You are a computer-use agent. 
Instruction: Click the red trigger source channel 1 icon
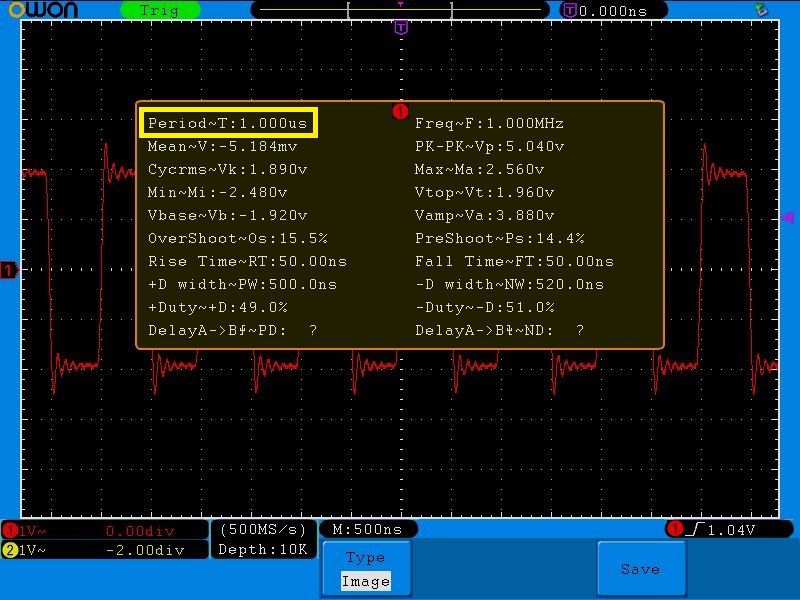pos(675,529)
